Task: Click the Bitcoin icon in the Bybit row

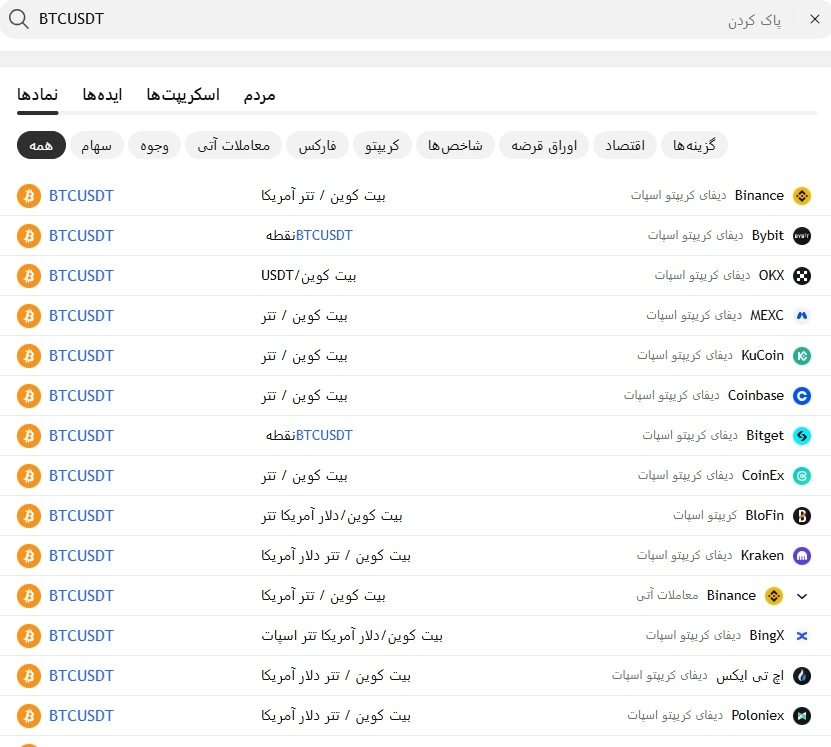Action: [x=29, y=236]
